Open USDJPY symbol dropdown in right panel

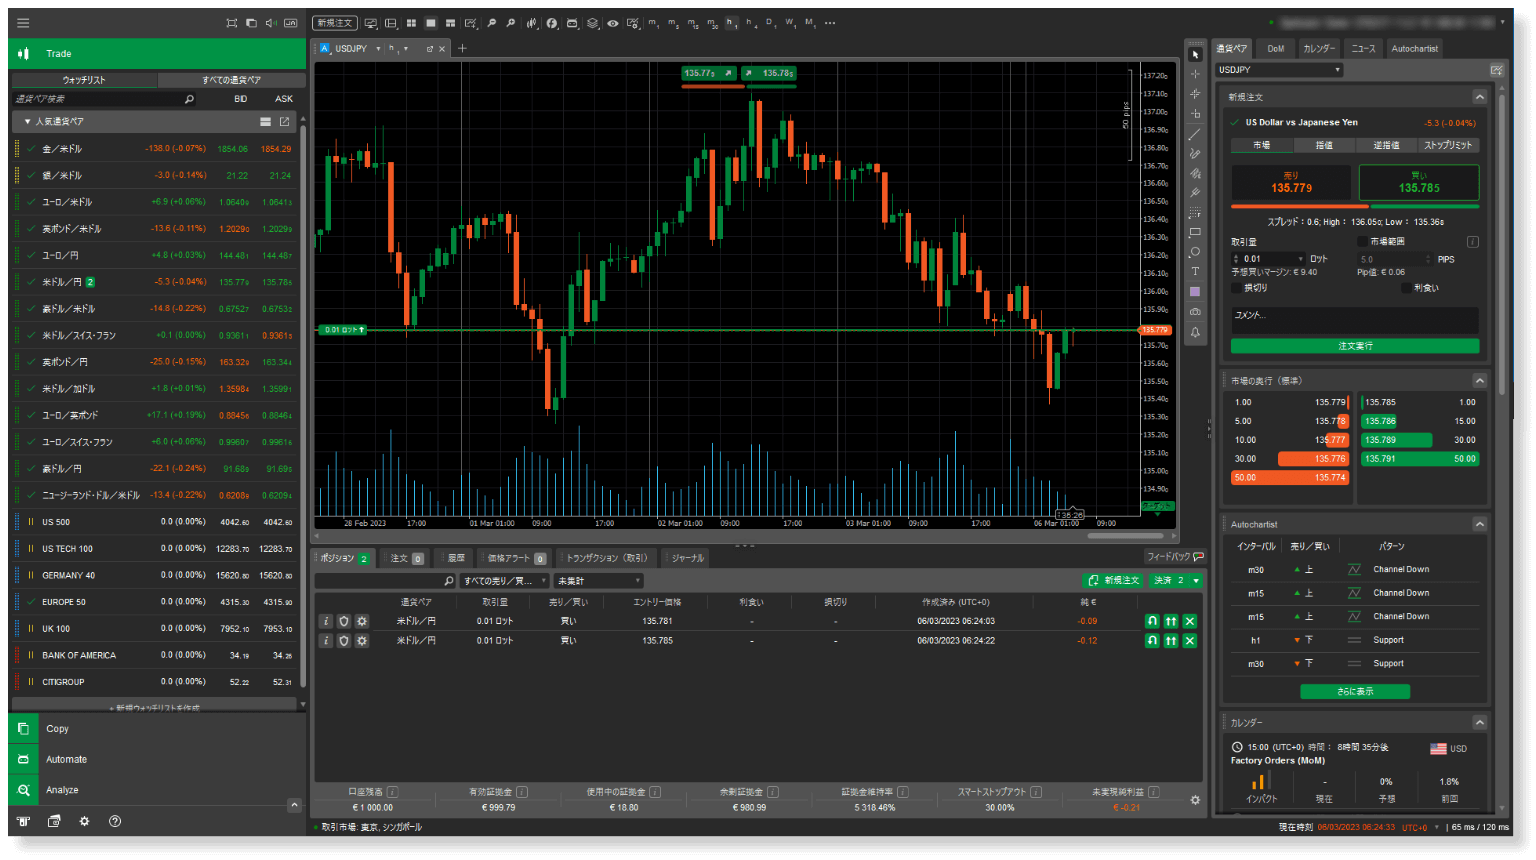pyautogui.click(x=1279, y=70)
